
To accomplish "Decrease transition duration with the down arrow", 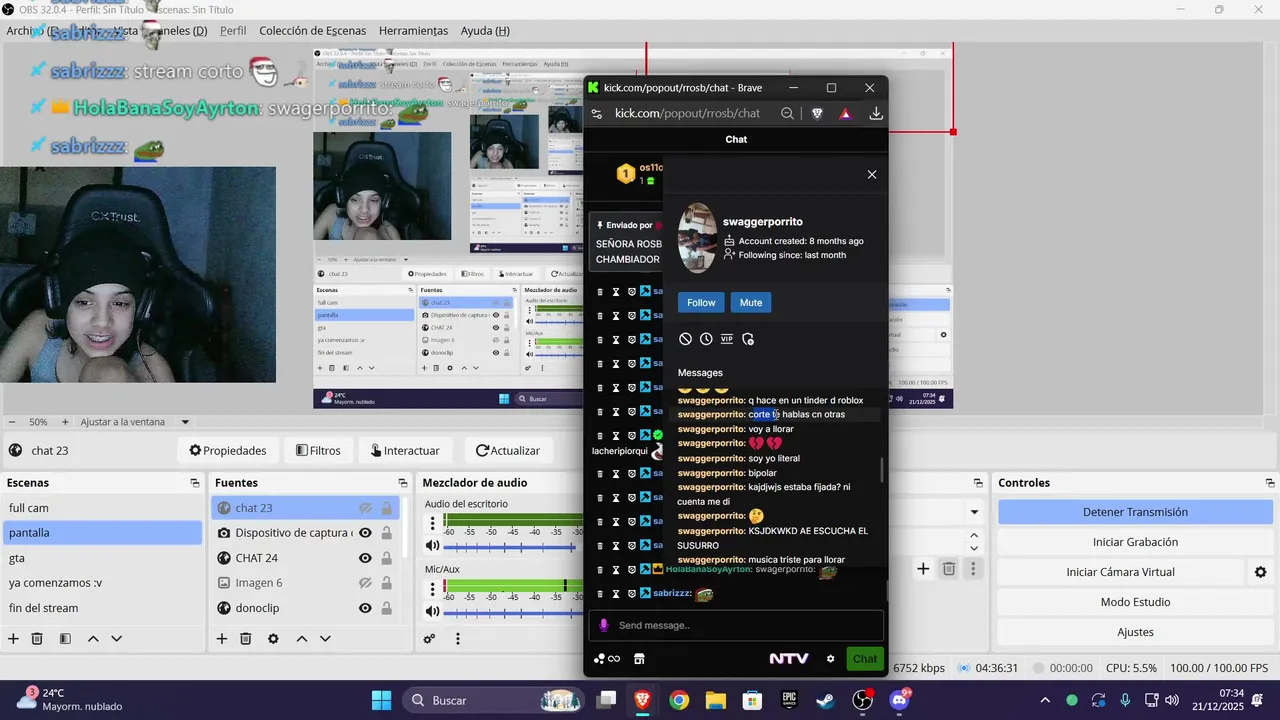I will [974, 548].
